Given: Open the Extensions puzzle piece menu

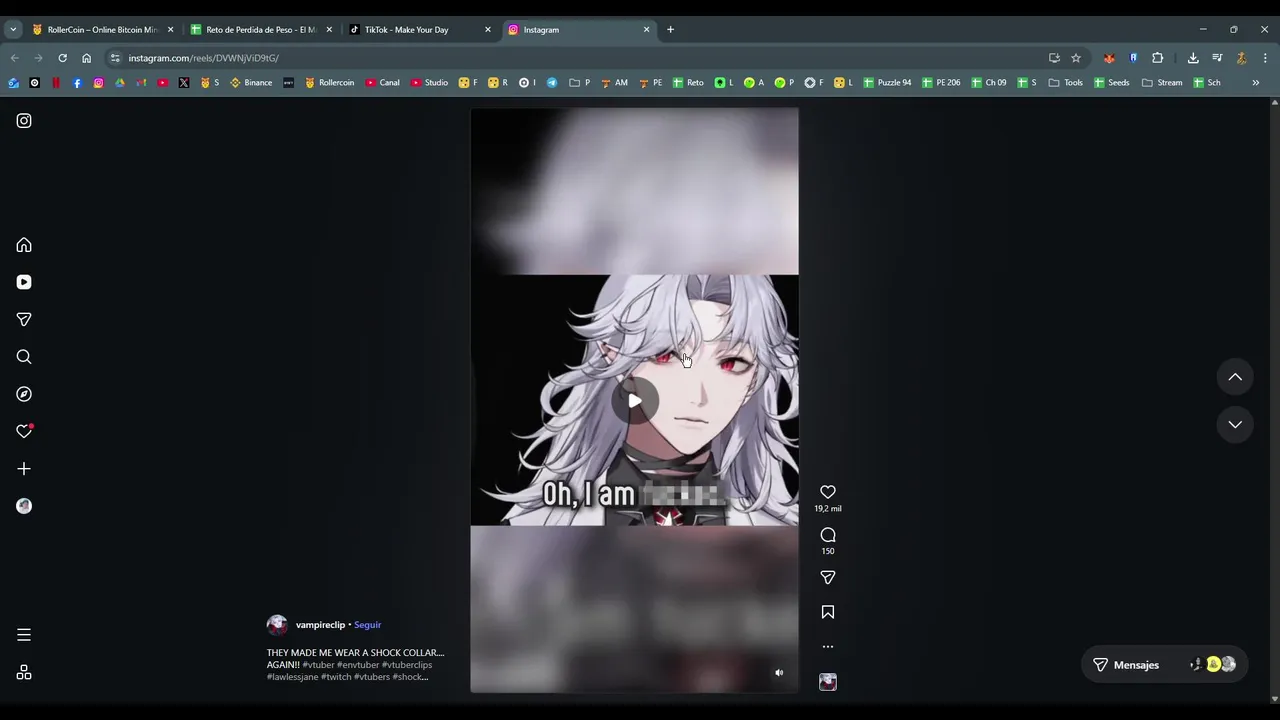Looking at the screenshot, I should click(1158, 58).
